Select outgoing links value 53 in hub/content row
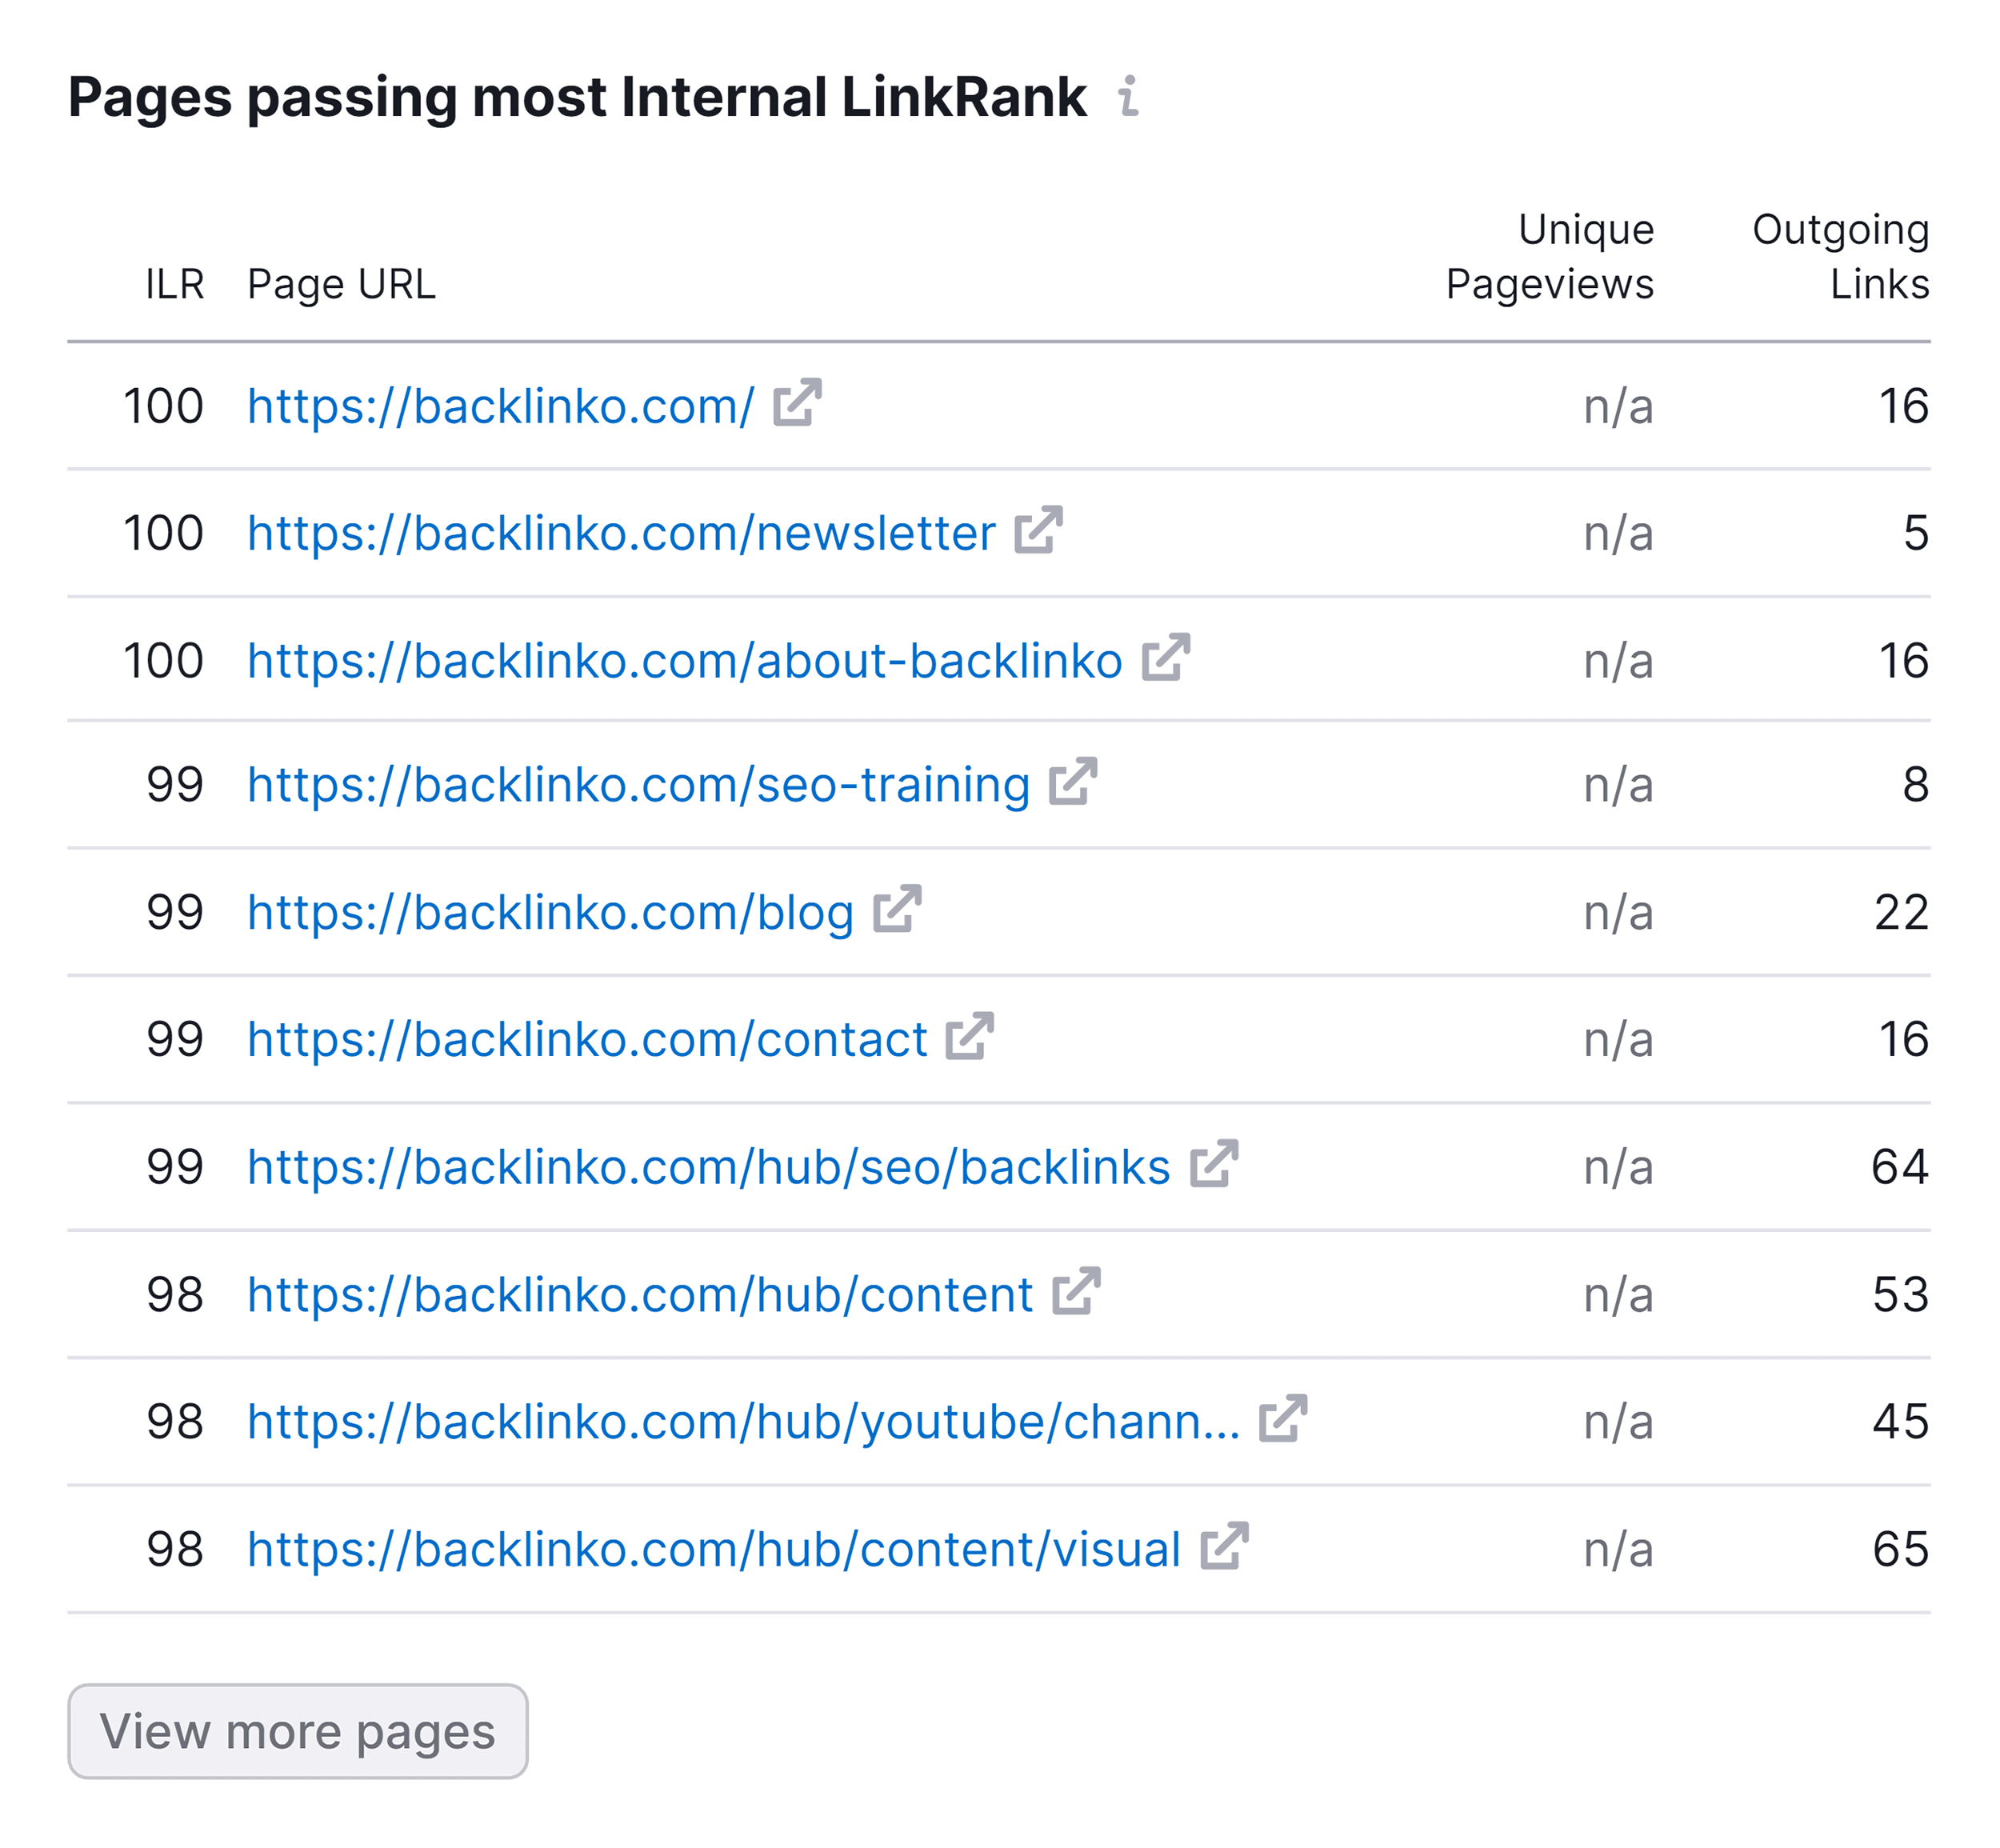 (x=1901, y=1295)
